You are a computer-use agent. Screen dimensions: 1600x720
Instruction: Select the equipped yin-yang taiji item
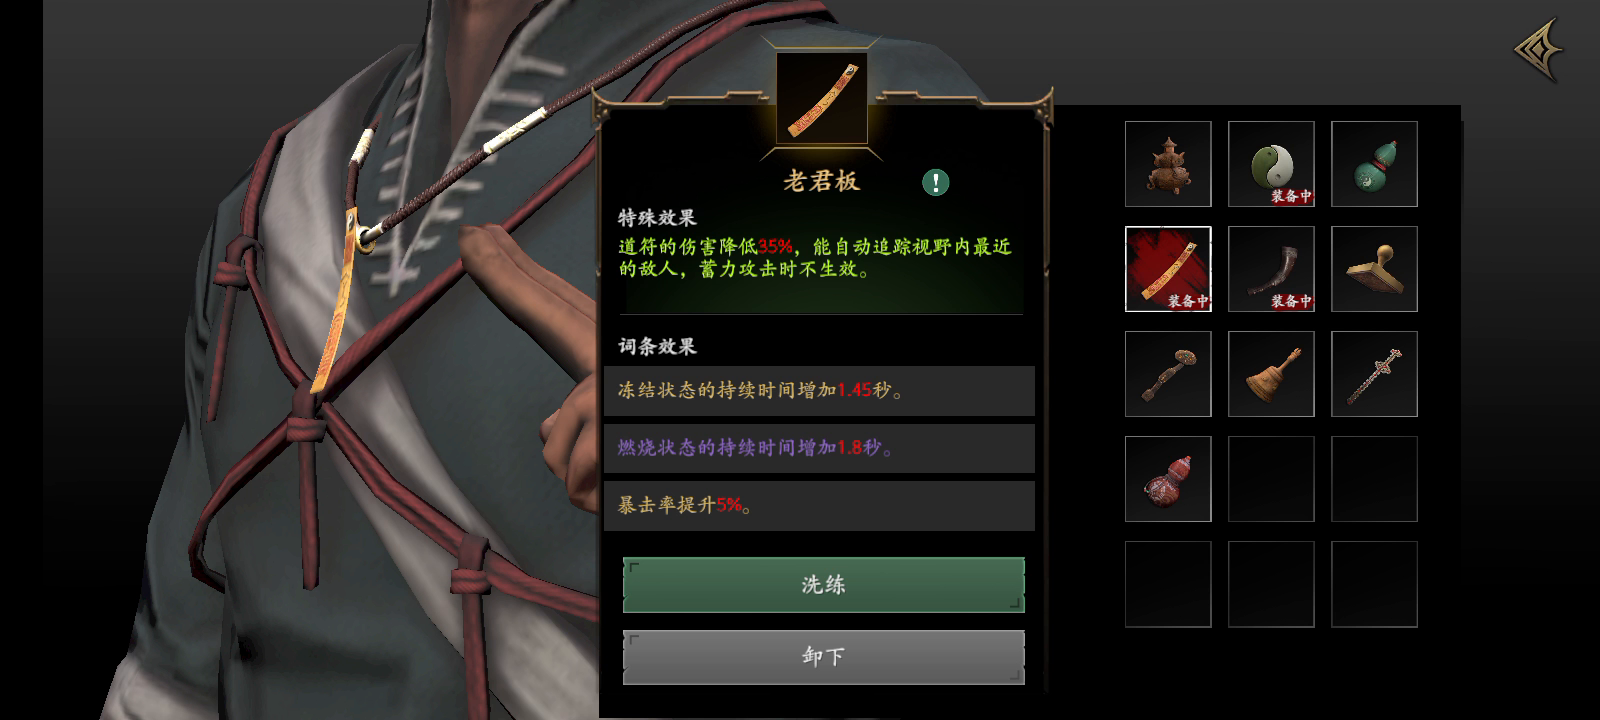(x=1271, y=164)
